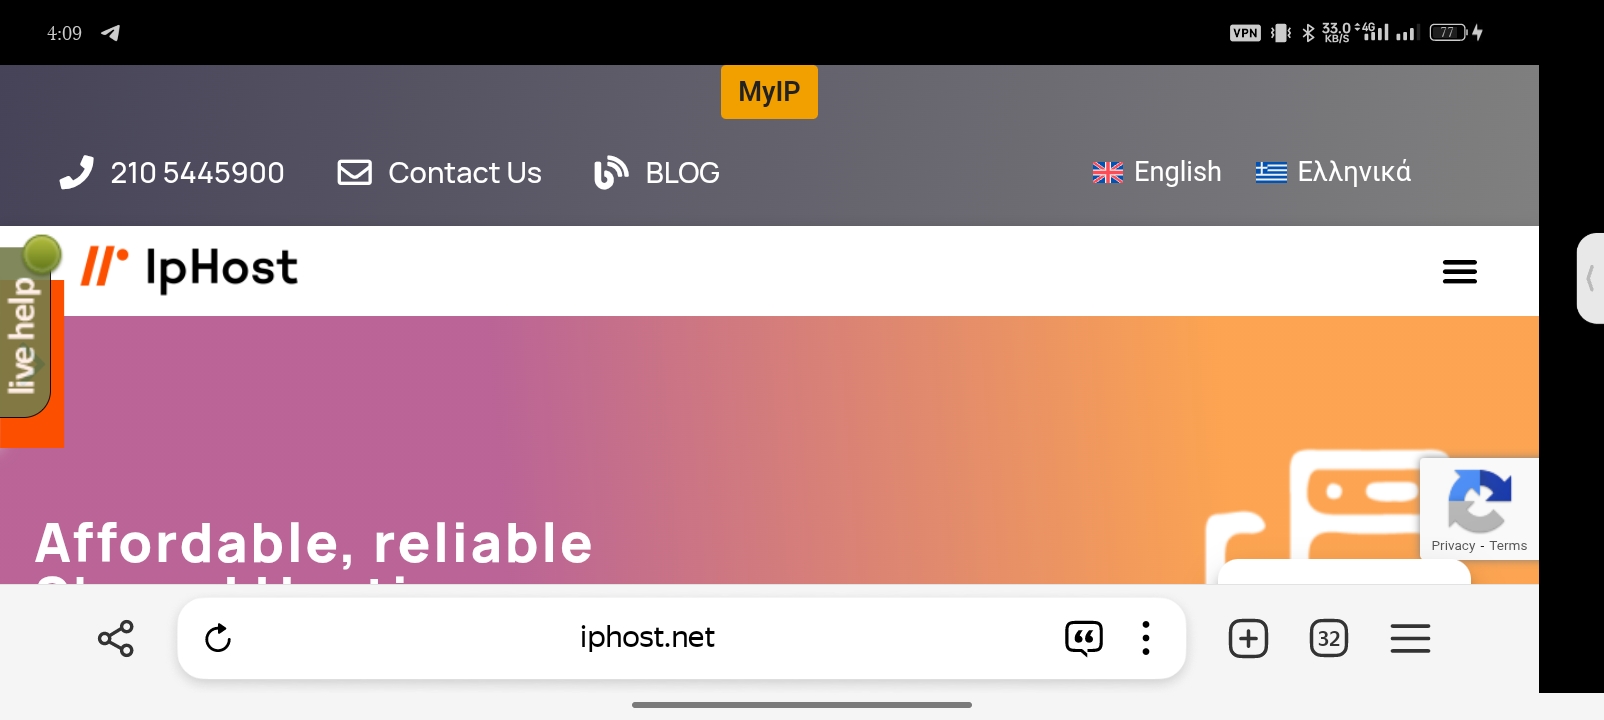The width and height of the screenshot is (1604, 720).
Task: Open the quote reader mode icon
Action: [1084, 638]
